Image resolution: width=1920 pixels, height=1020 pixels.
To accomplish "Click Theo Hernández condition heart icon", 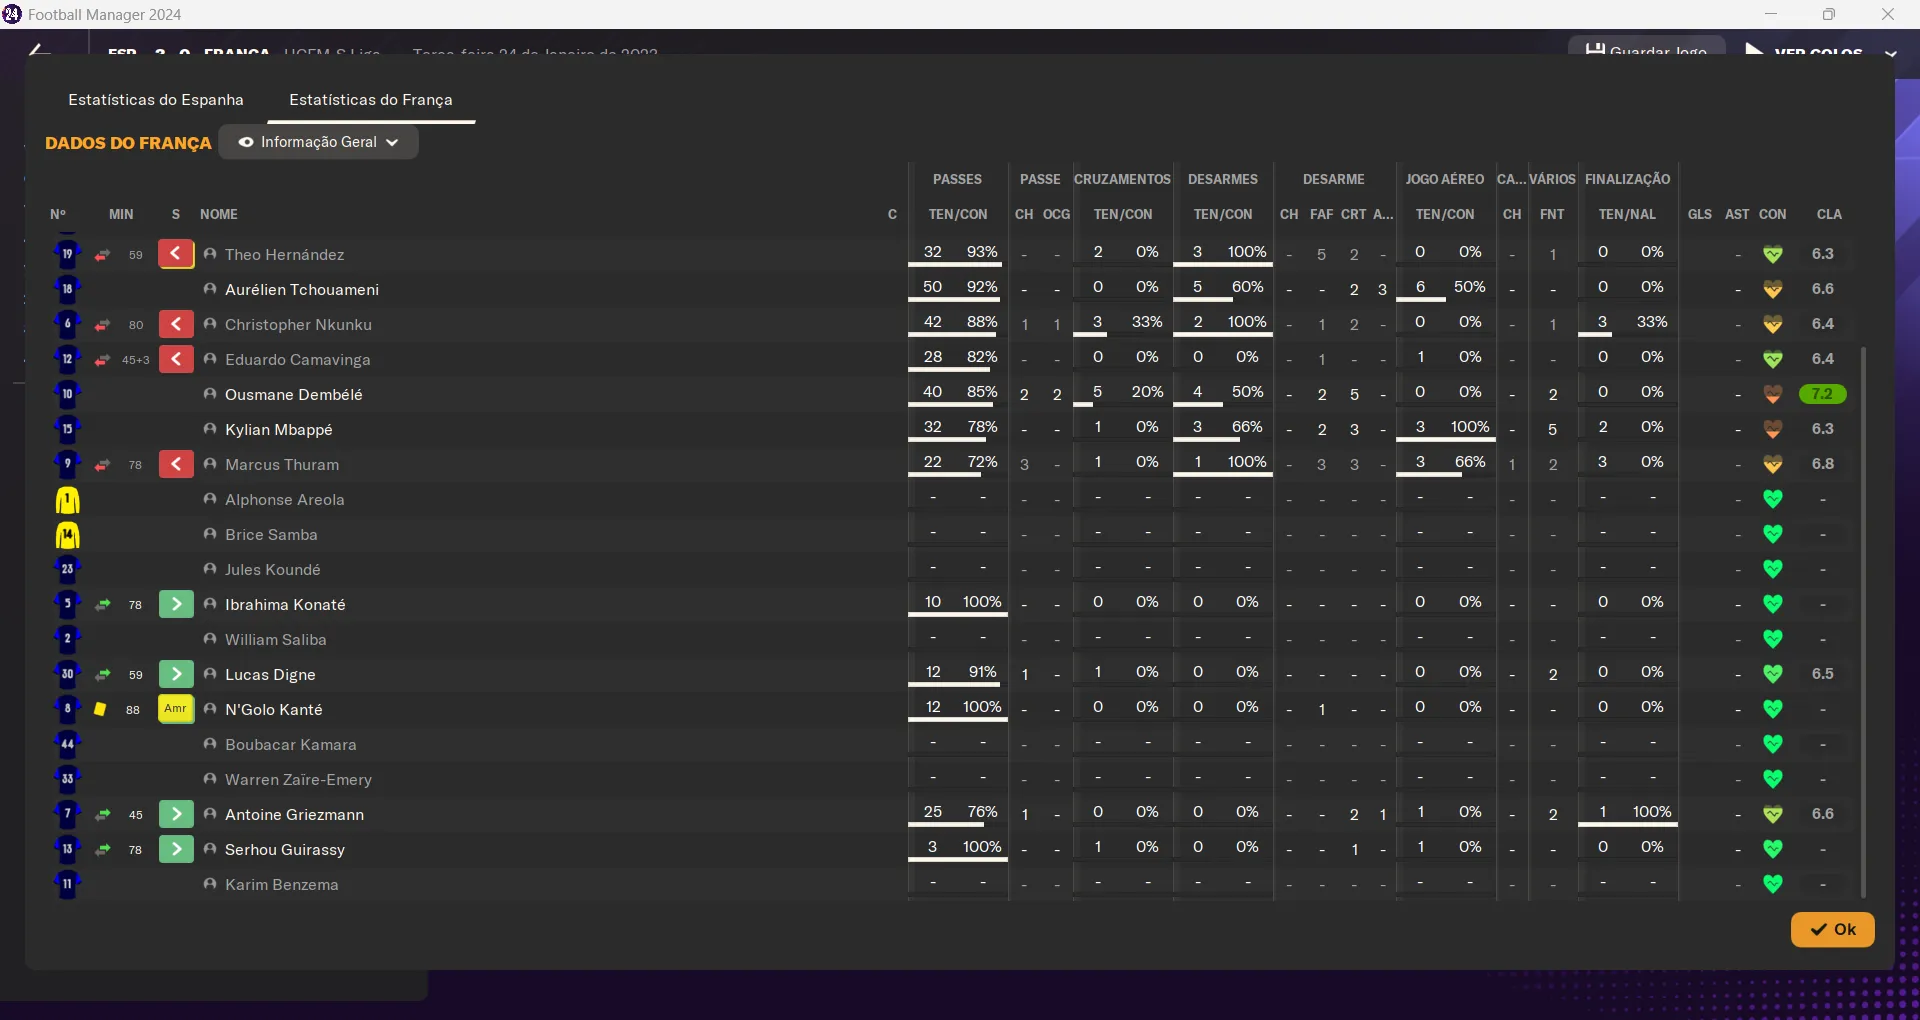I will tap(1773, 254).
